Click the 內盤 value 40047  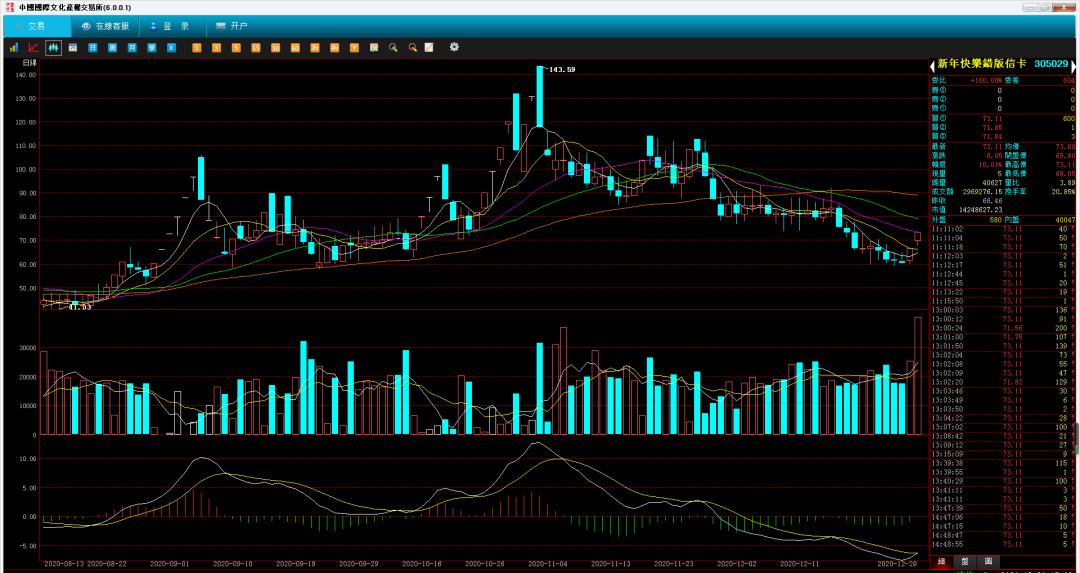[1064, 219]
